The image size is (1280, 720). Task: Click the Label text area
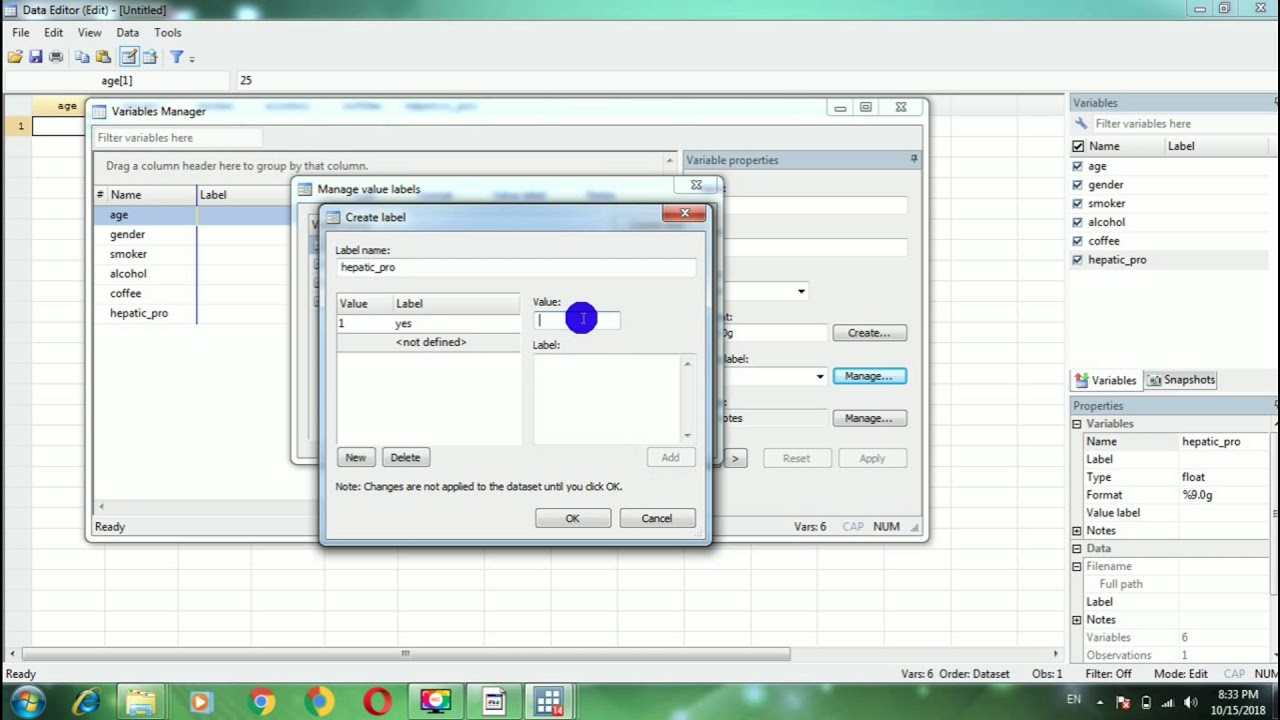[606, 398]
